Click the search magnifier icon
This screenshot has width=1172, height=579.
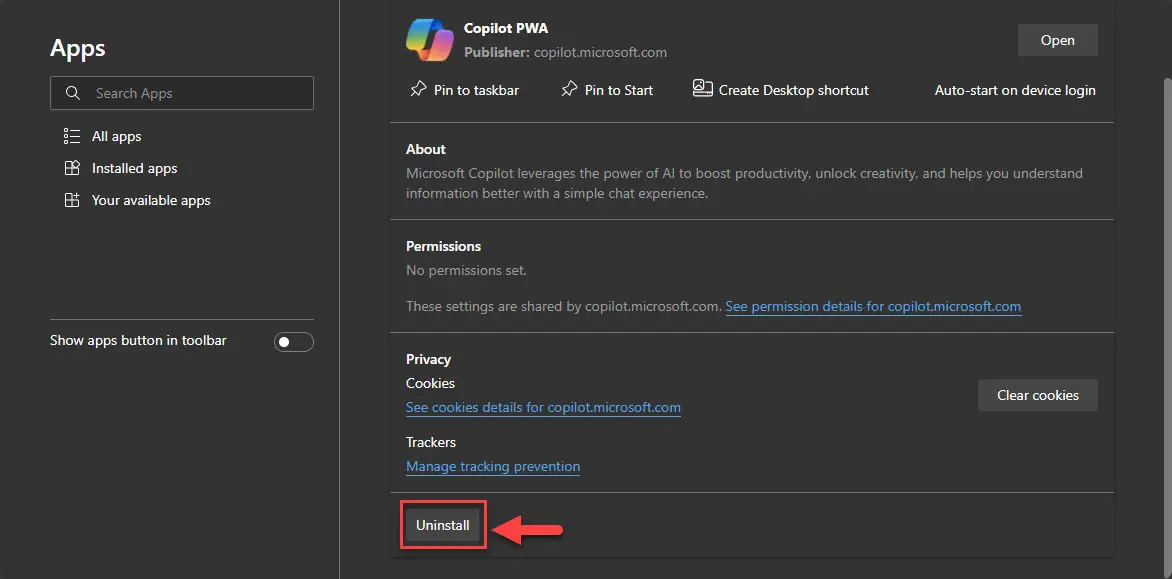tap(73, 93)
